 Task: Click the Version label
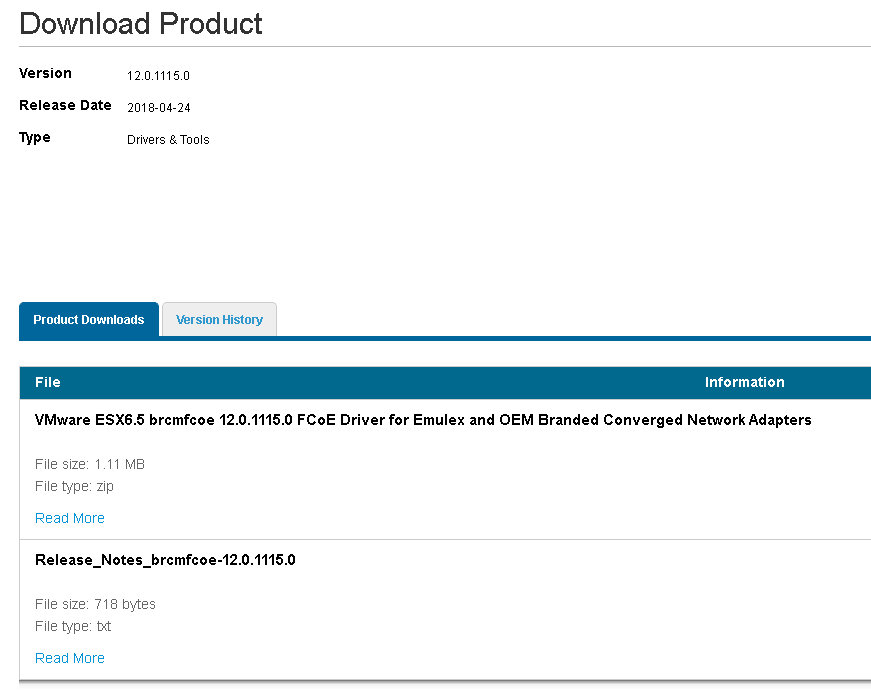(46, 73)
